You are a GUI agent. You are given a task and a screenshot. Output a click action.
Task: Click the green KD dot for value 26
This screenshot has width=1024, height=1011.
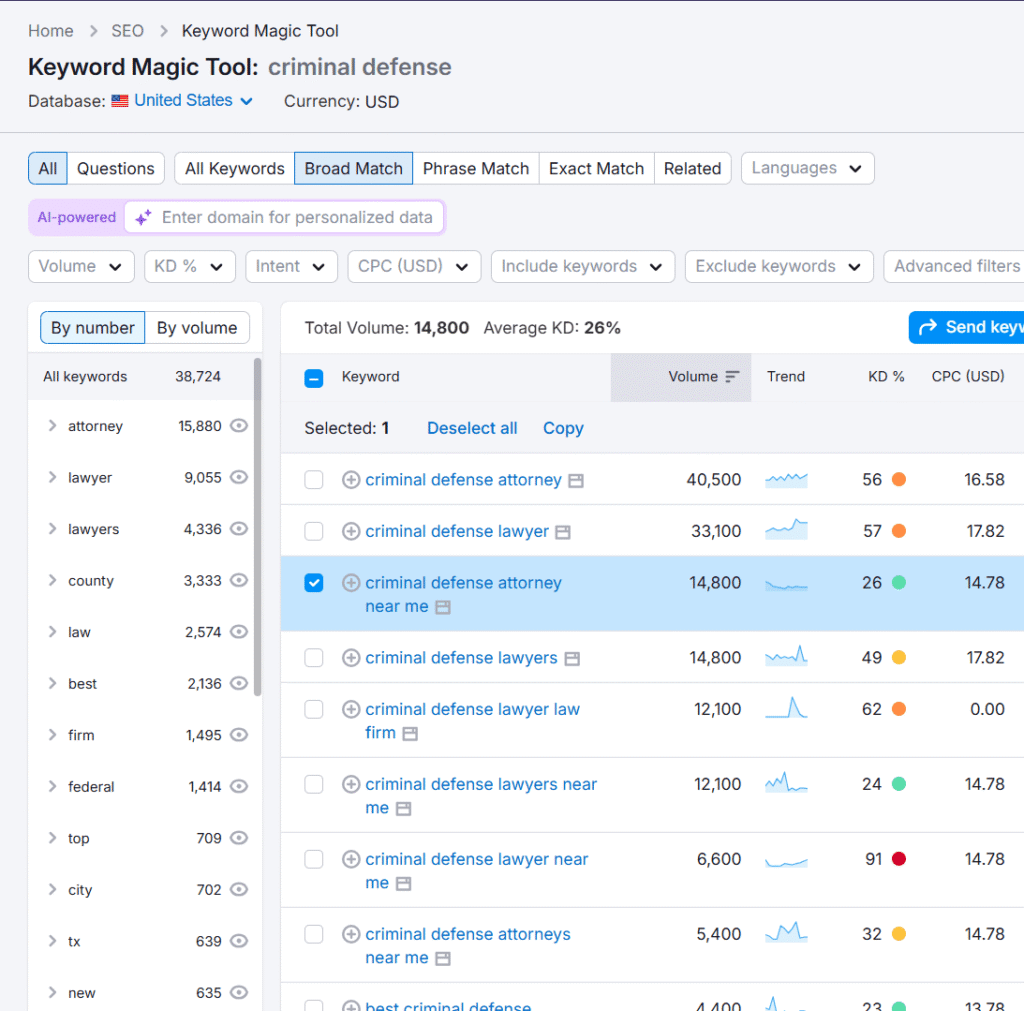[899, 583]
